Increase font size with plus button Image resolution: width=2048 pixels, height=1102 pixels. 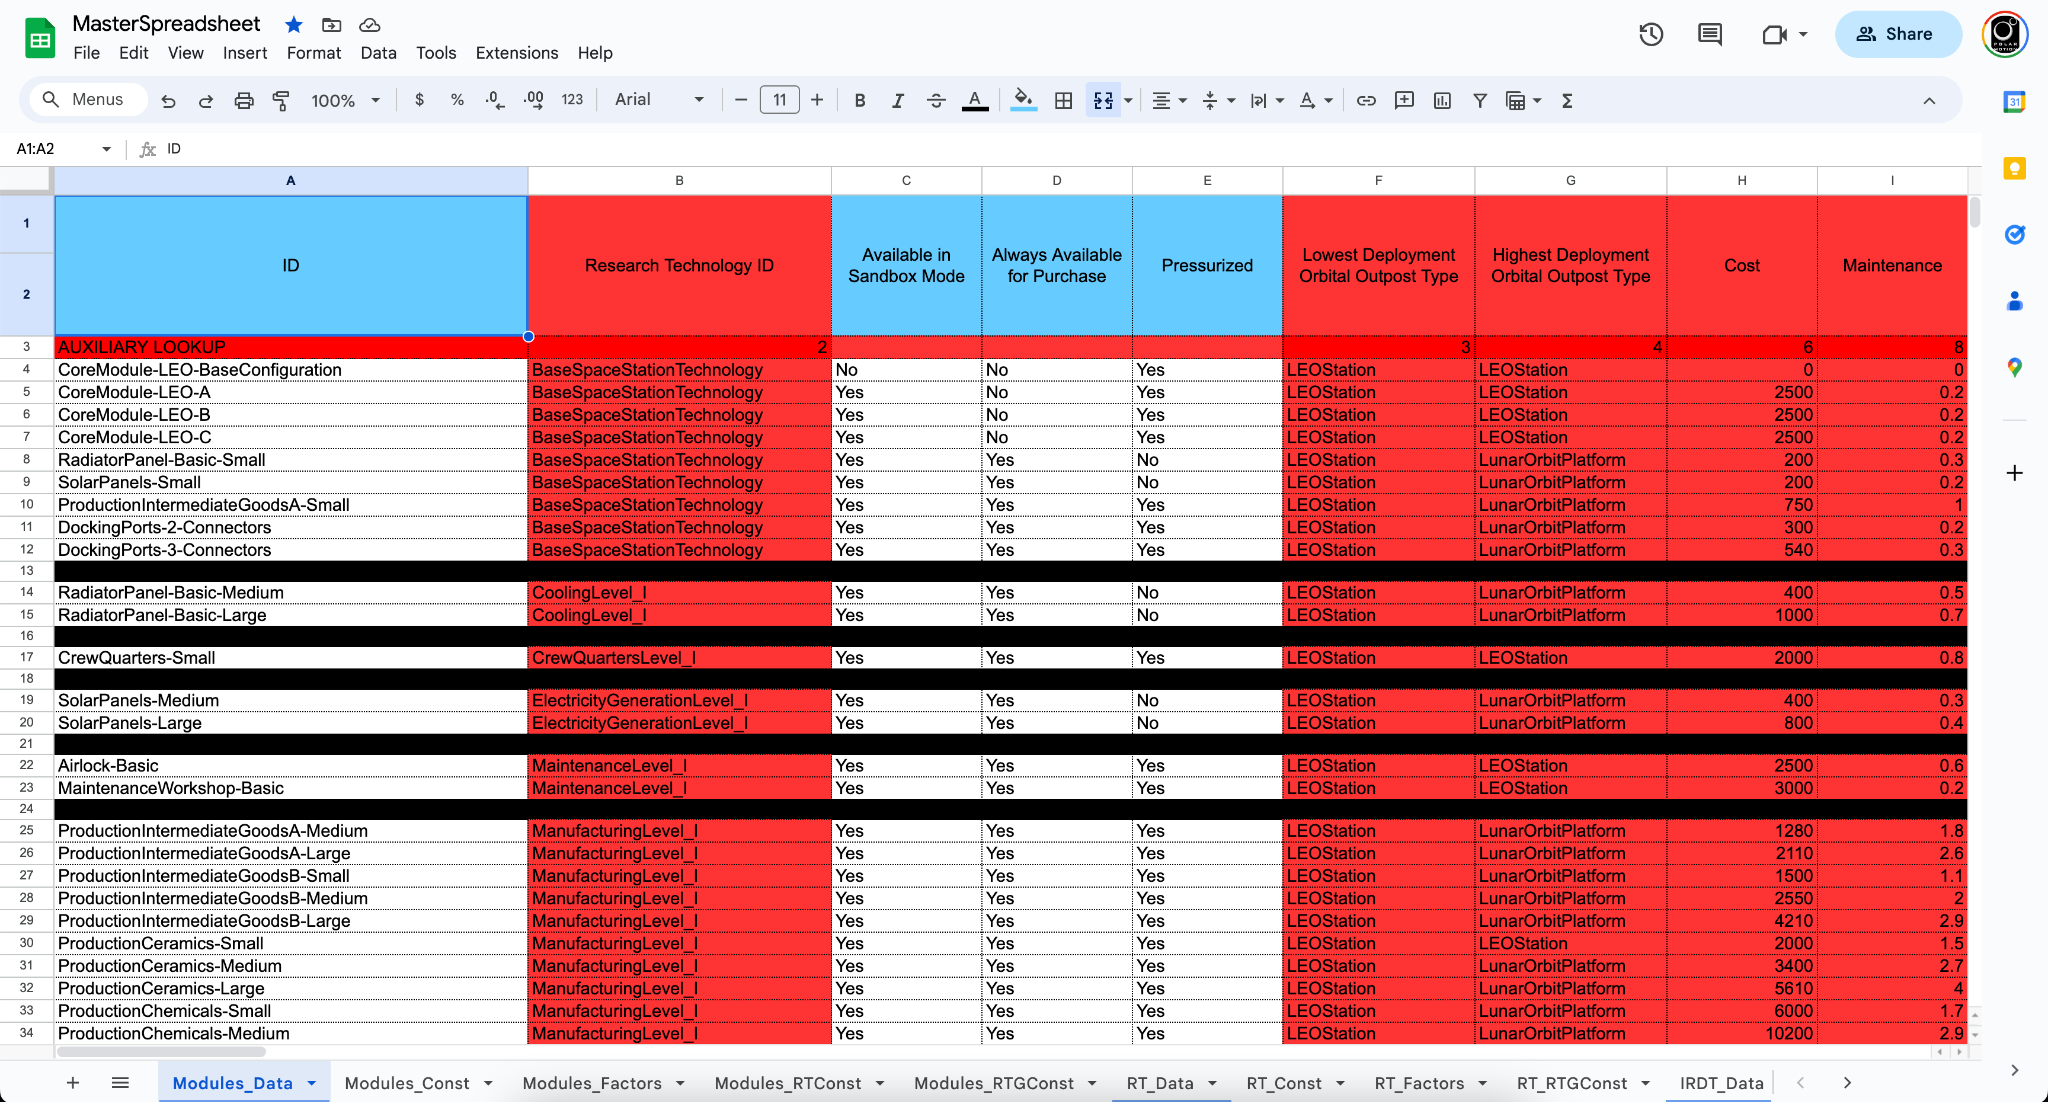[x=817, y=100]
